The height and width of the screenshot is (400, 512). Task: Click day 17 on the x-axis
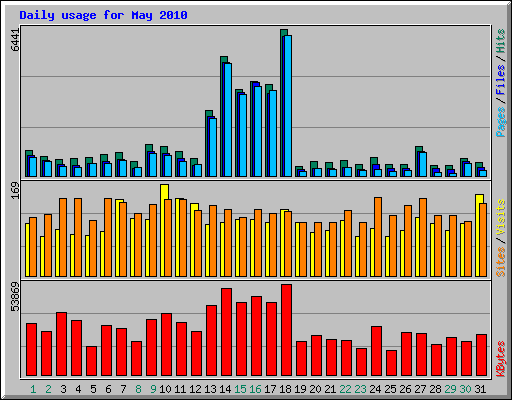[270, 389]
